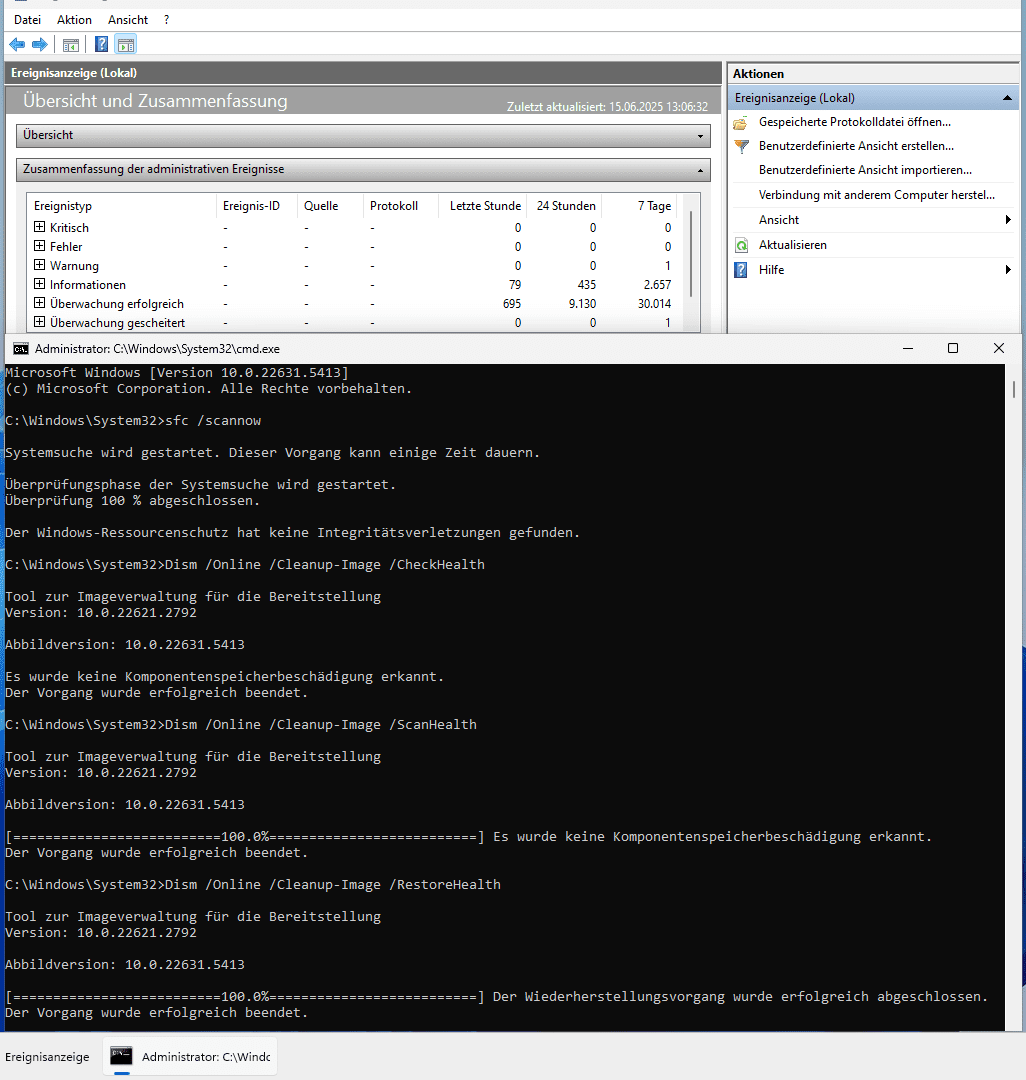Expand the Informationen event type row
The width and height of the screenshot is (1026, 1080).
(39, 284)
